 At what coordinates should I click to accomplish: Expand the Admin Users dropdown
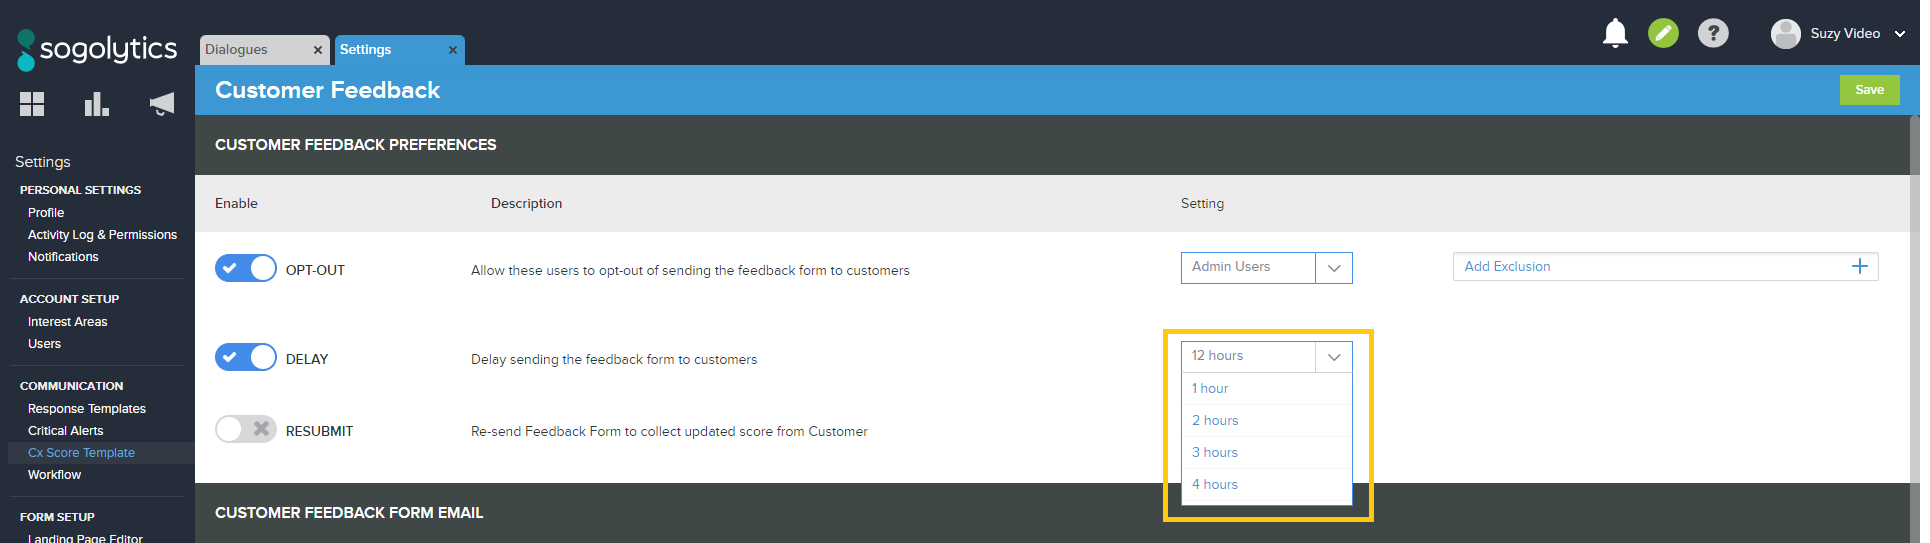click(1333, 268)
